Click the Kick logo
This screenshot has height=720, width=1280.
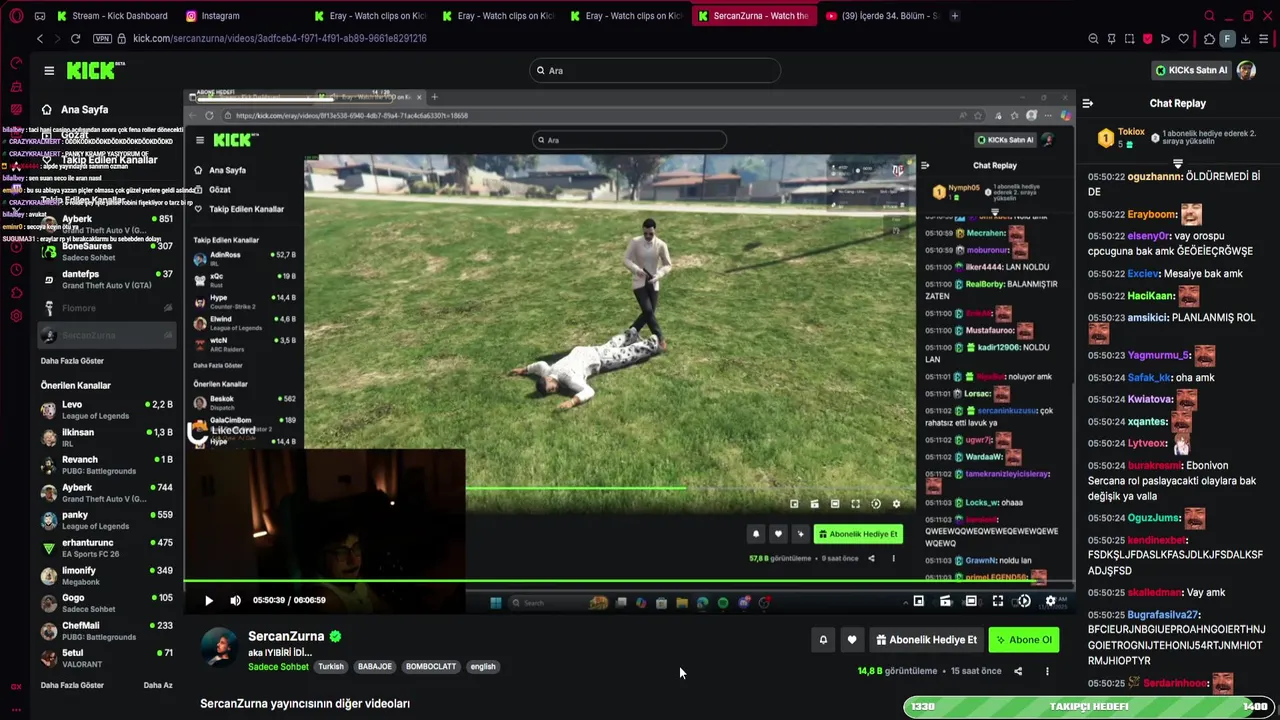pos(95,70)
